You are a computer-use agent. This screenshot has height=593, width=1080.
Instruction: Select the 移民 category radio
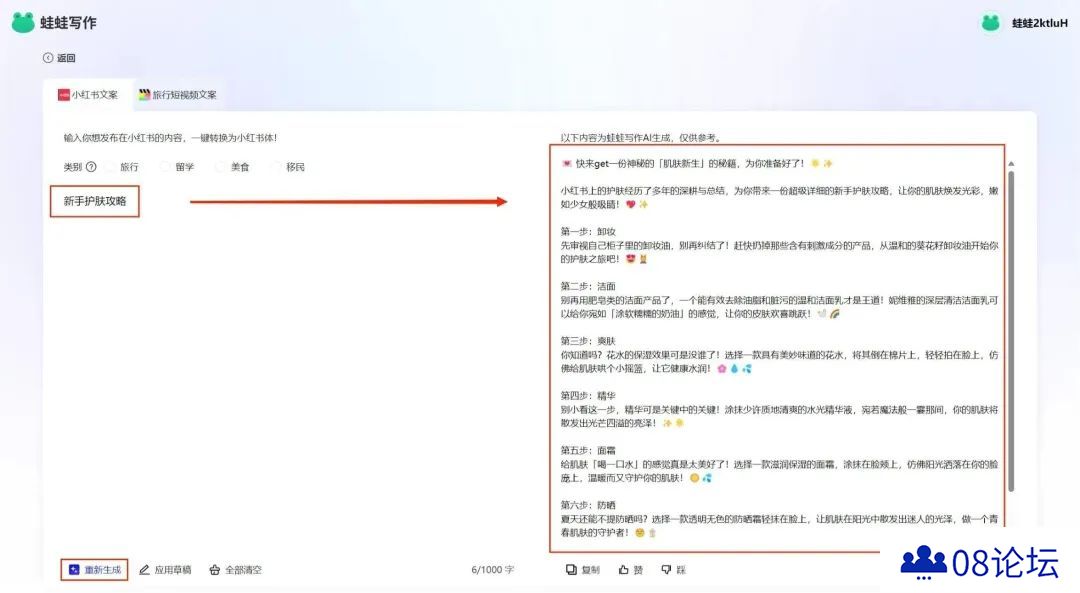tap(276, 167)
